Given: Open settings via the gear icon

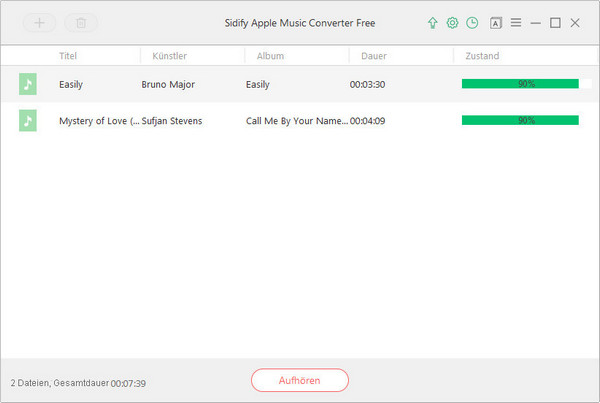Looking at the screenshot, I should pos(452,23).
